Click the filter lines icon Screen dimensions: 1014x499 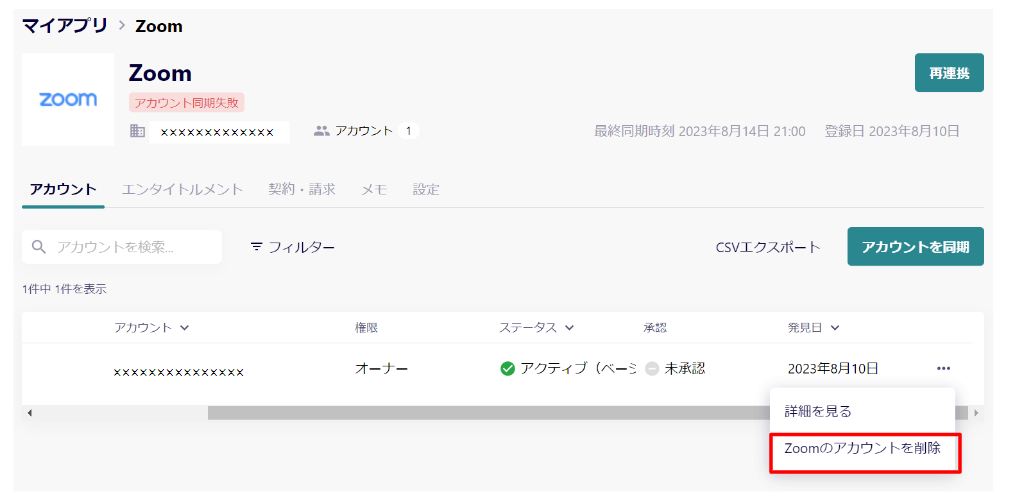click(x=257, y=247)
